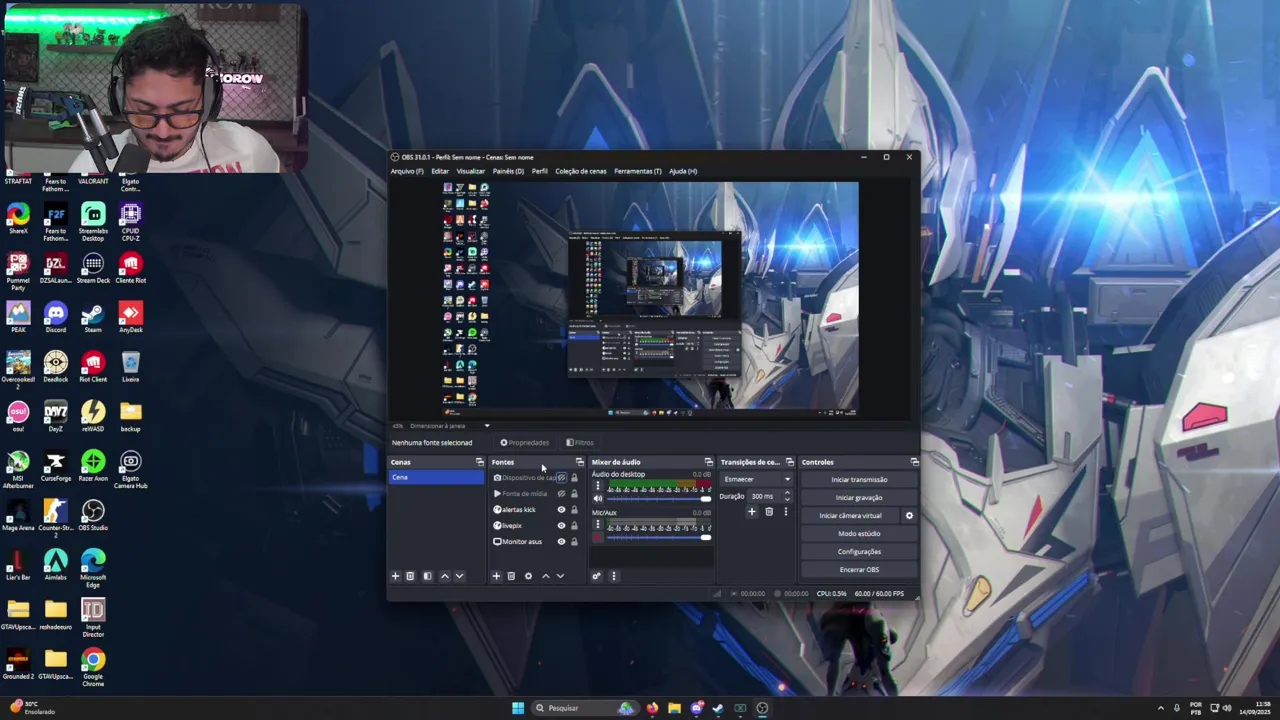Open OBS Studio desktop shortcut

[93, 517]
